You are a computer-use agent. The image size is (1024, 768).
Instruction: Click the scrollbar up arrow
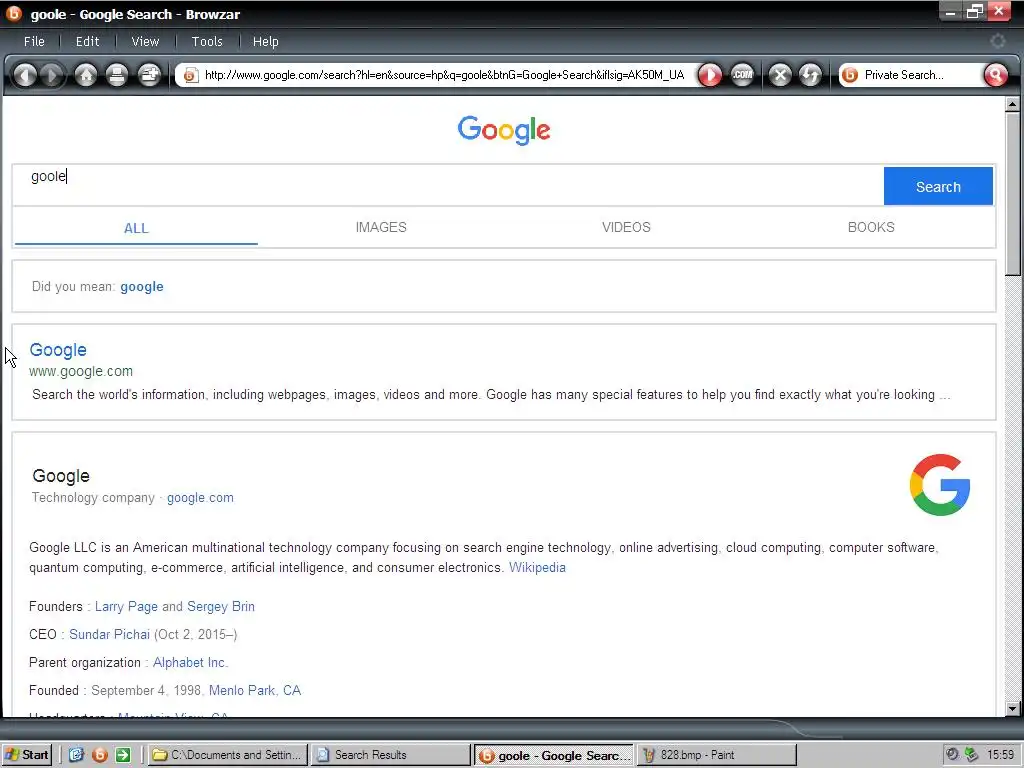[1012, 104]
